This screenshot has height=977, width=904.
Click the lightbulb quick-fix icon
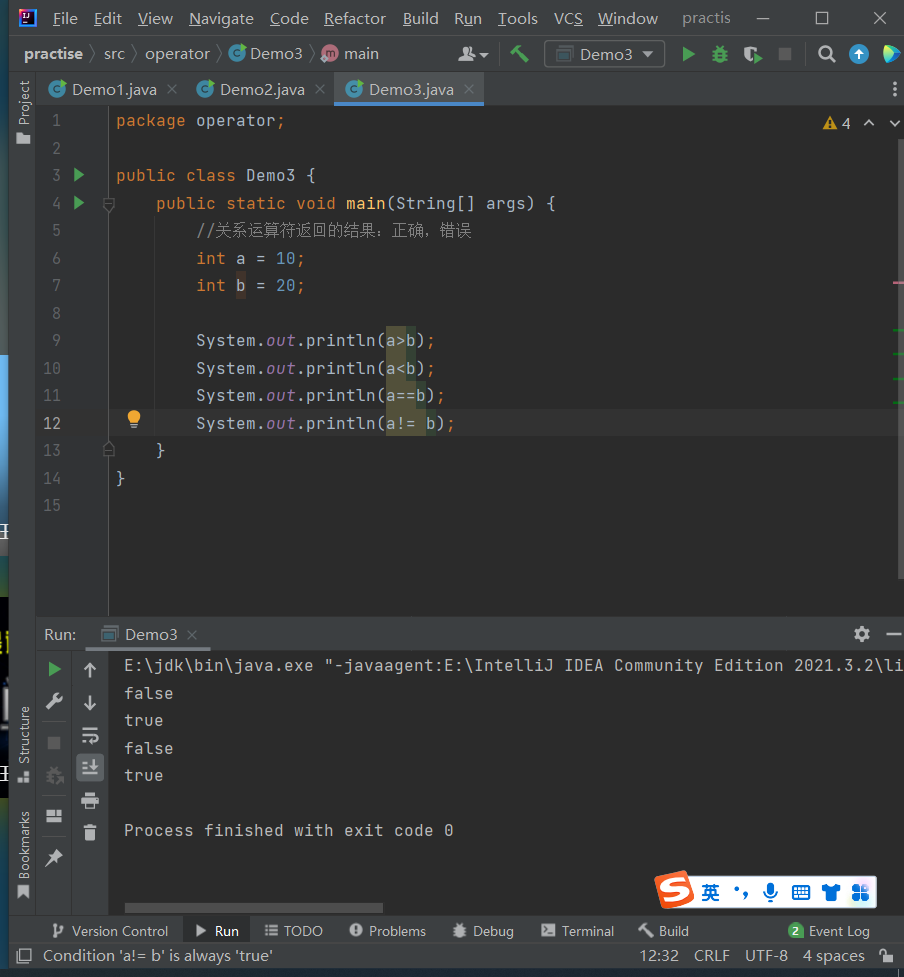pyautogui.click(x=134, y=420)
